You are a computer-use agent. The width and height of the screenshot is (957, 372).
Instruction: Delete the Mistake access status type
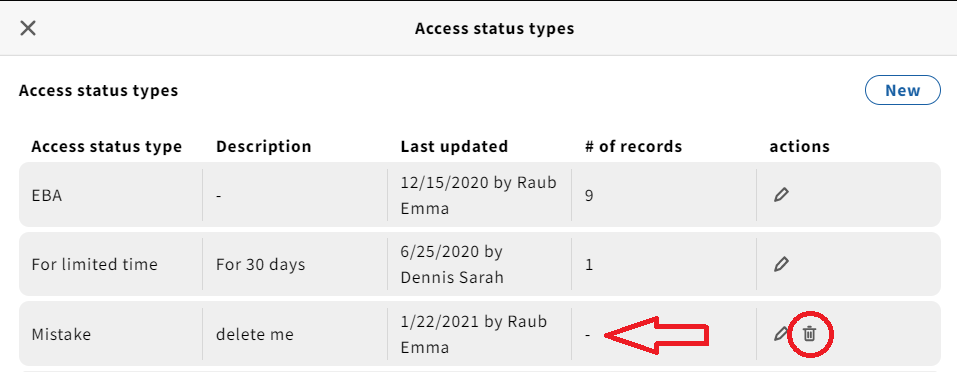pyautogui.click(x=809, y=334)
